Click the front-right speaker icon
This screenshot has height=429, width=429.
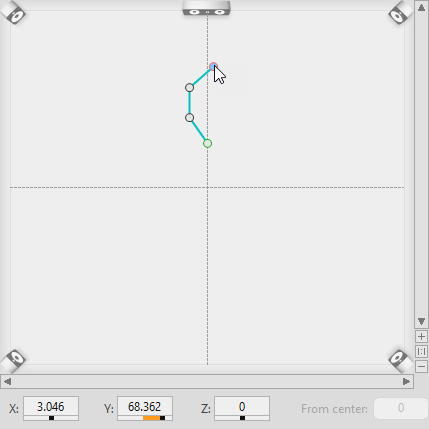400,13
